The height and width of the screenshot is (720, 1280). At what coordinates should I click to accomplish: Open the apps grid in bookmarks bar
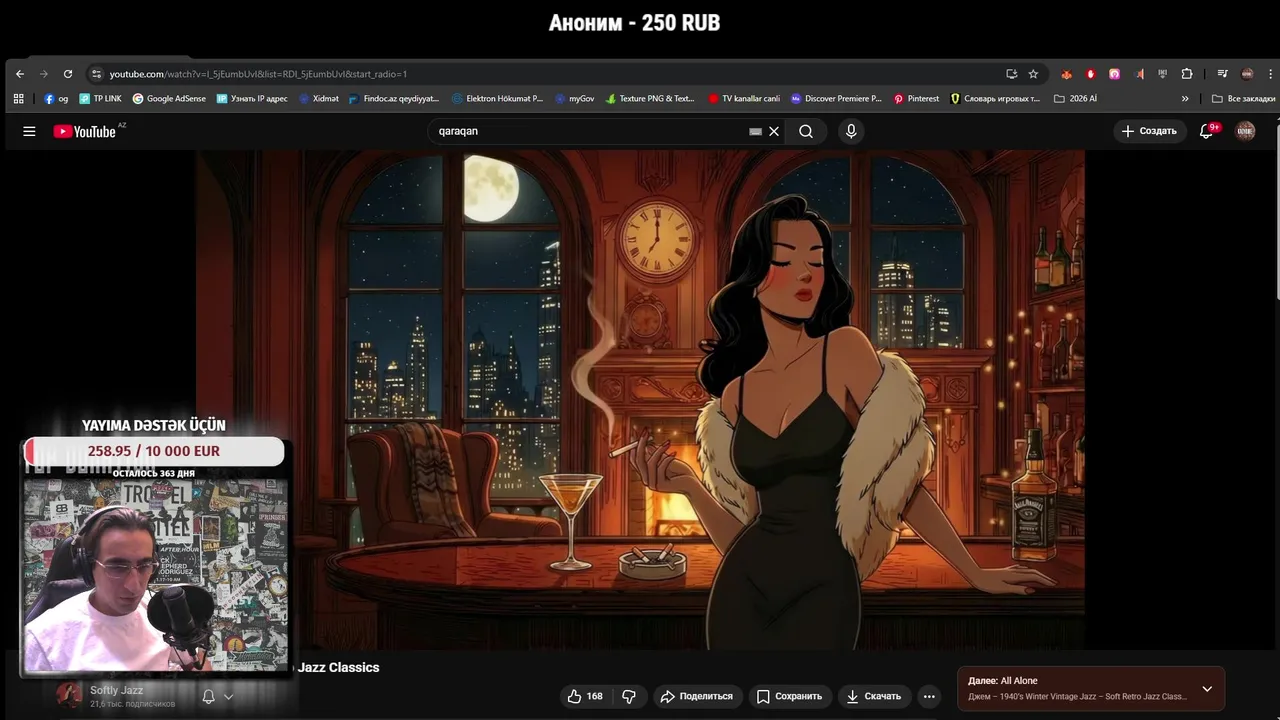(x=18, y=99)
